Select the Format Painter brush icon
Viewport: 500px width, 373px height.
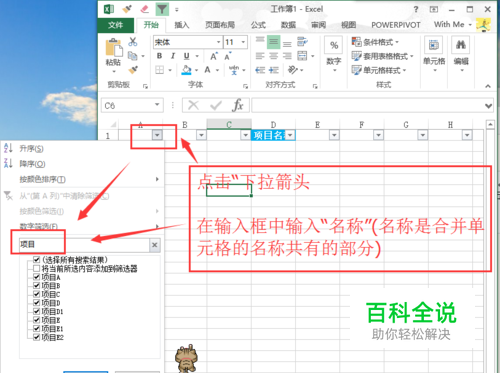133,70
